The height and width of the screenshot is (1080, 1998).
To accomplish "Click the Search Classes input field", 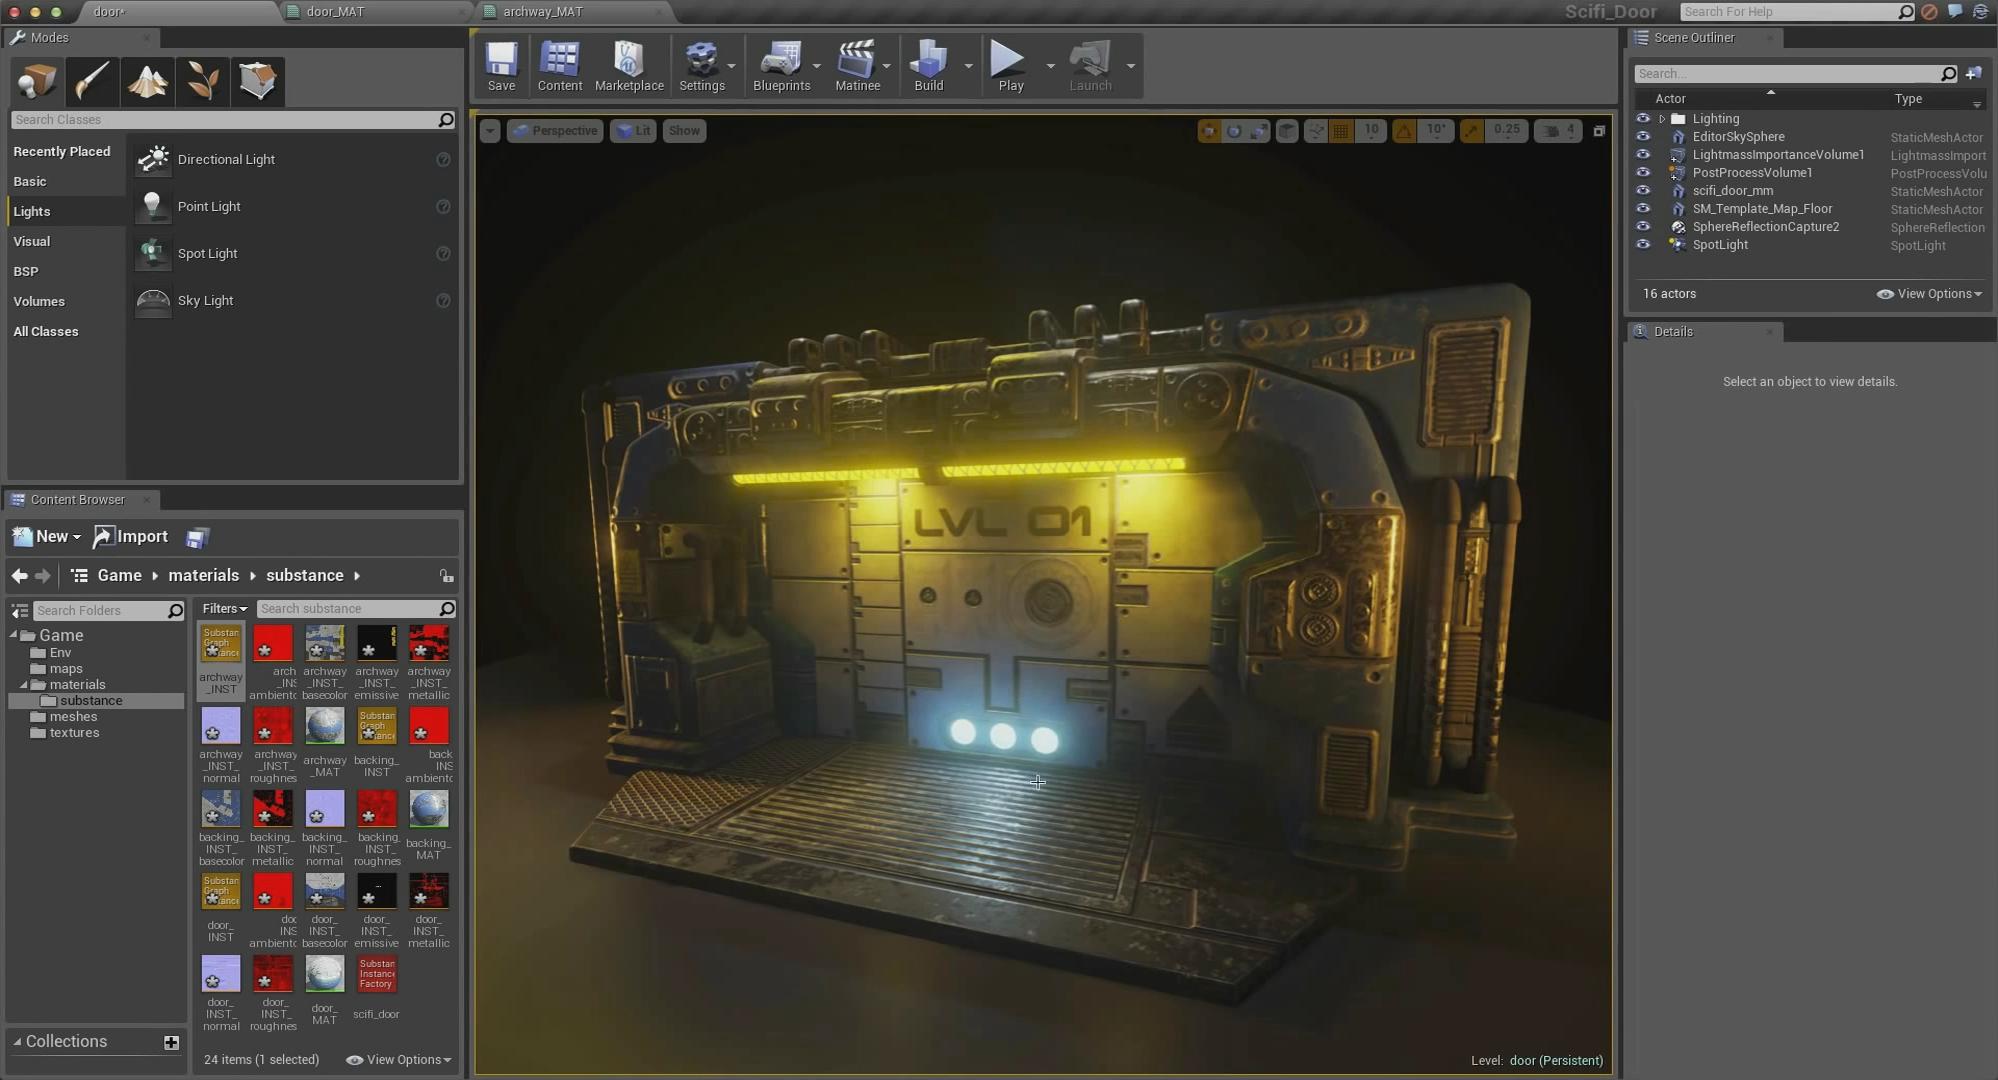I will pyautogui.click(x=224, y=120).
